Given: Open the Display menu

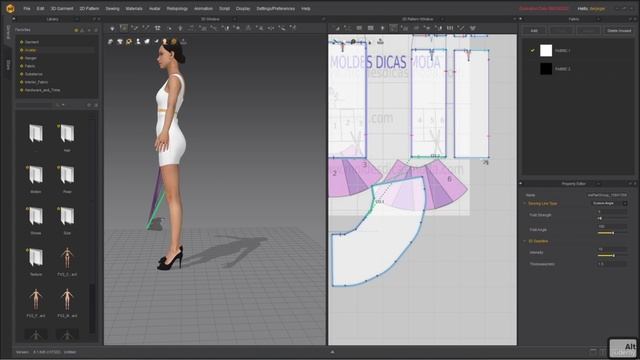Looking at the screenshot, I should tap(242, 9).
